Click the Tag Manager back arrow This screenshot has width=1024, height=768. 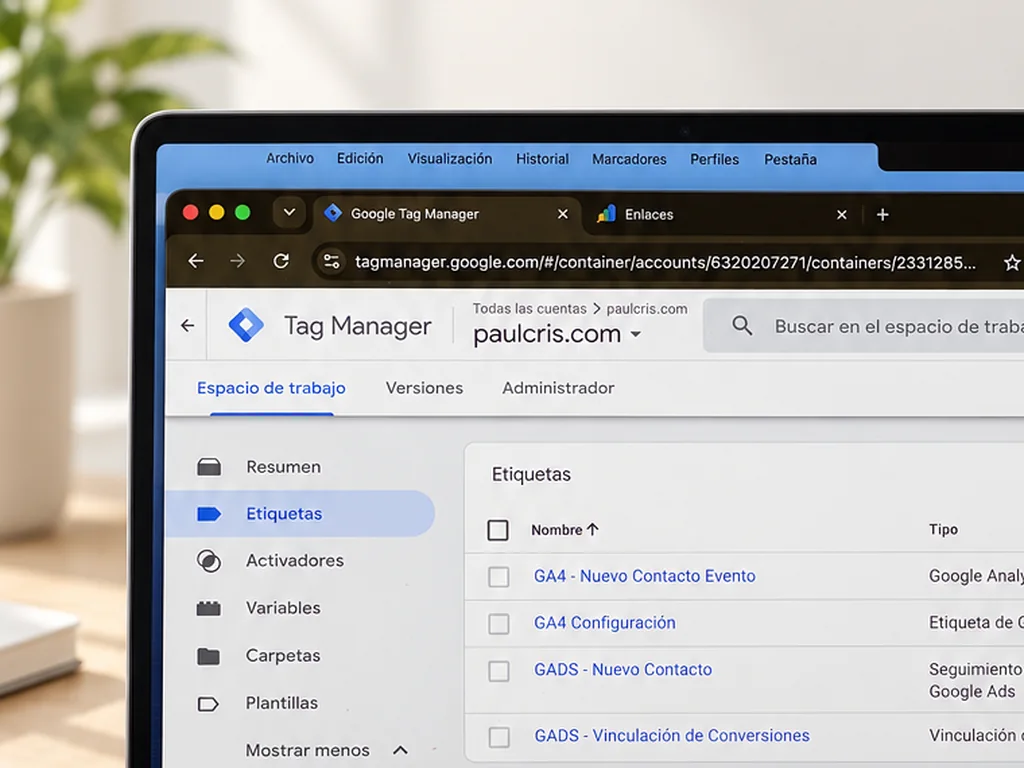point(187,325)
